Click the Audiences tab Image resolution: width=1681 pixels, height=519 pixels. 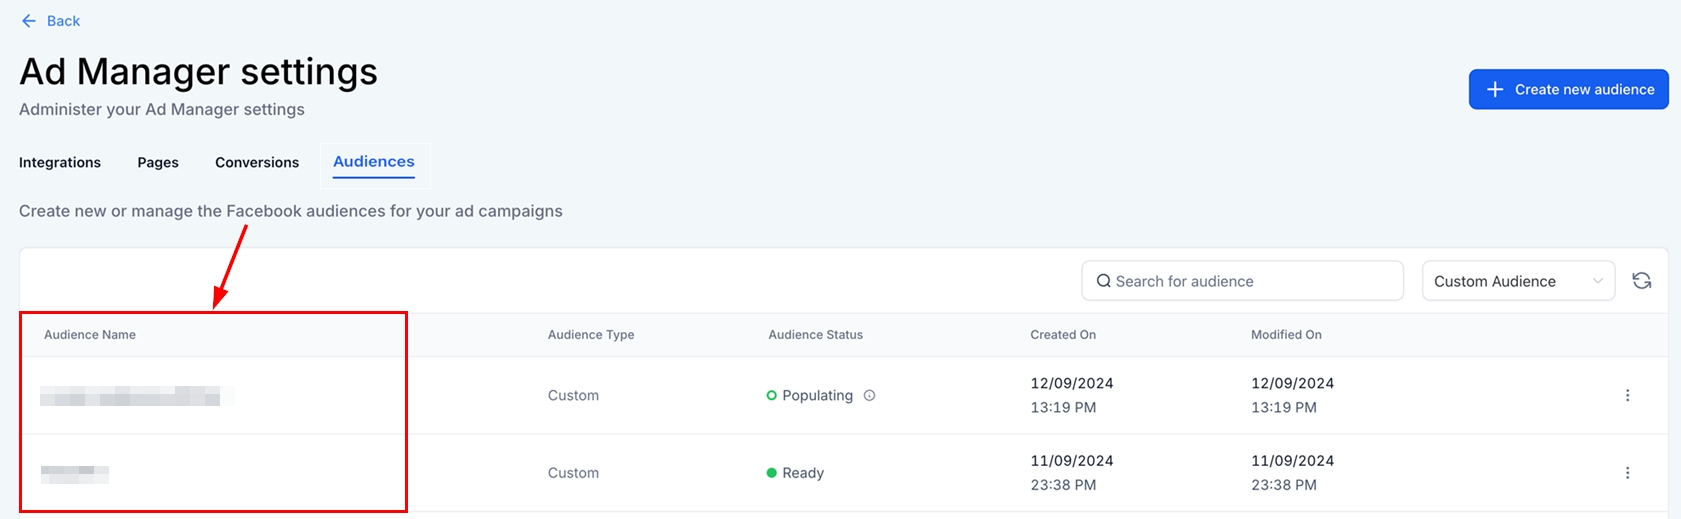(x=374, y=162)
